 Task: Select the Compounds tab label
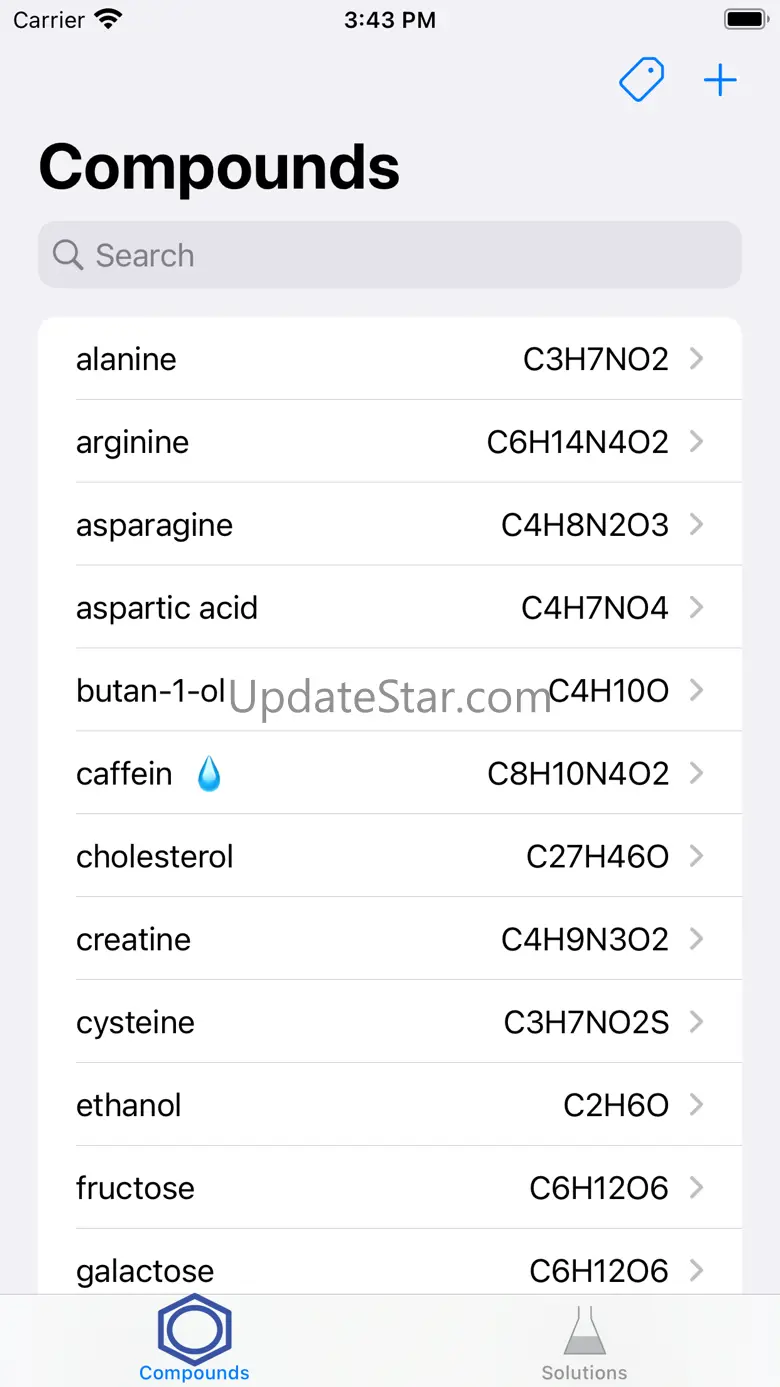click(x=195, y=1373)
